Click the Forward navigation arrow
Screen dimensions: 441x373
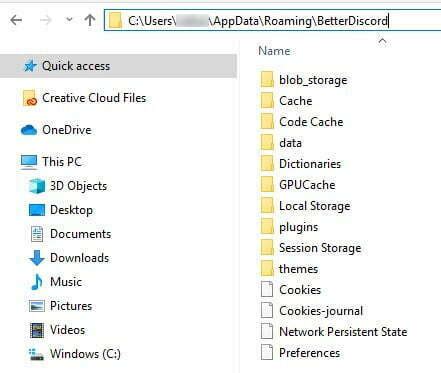(46, 20)
